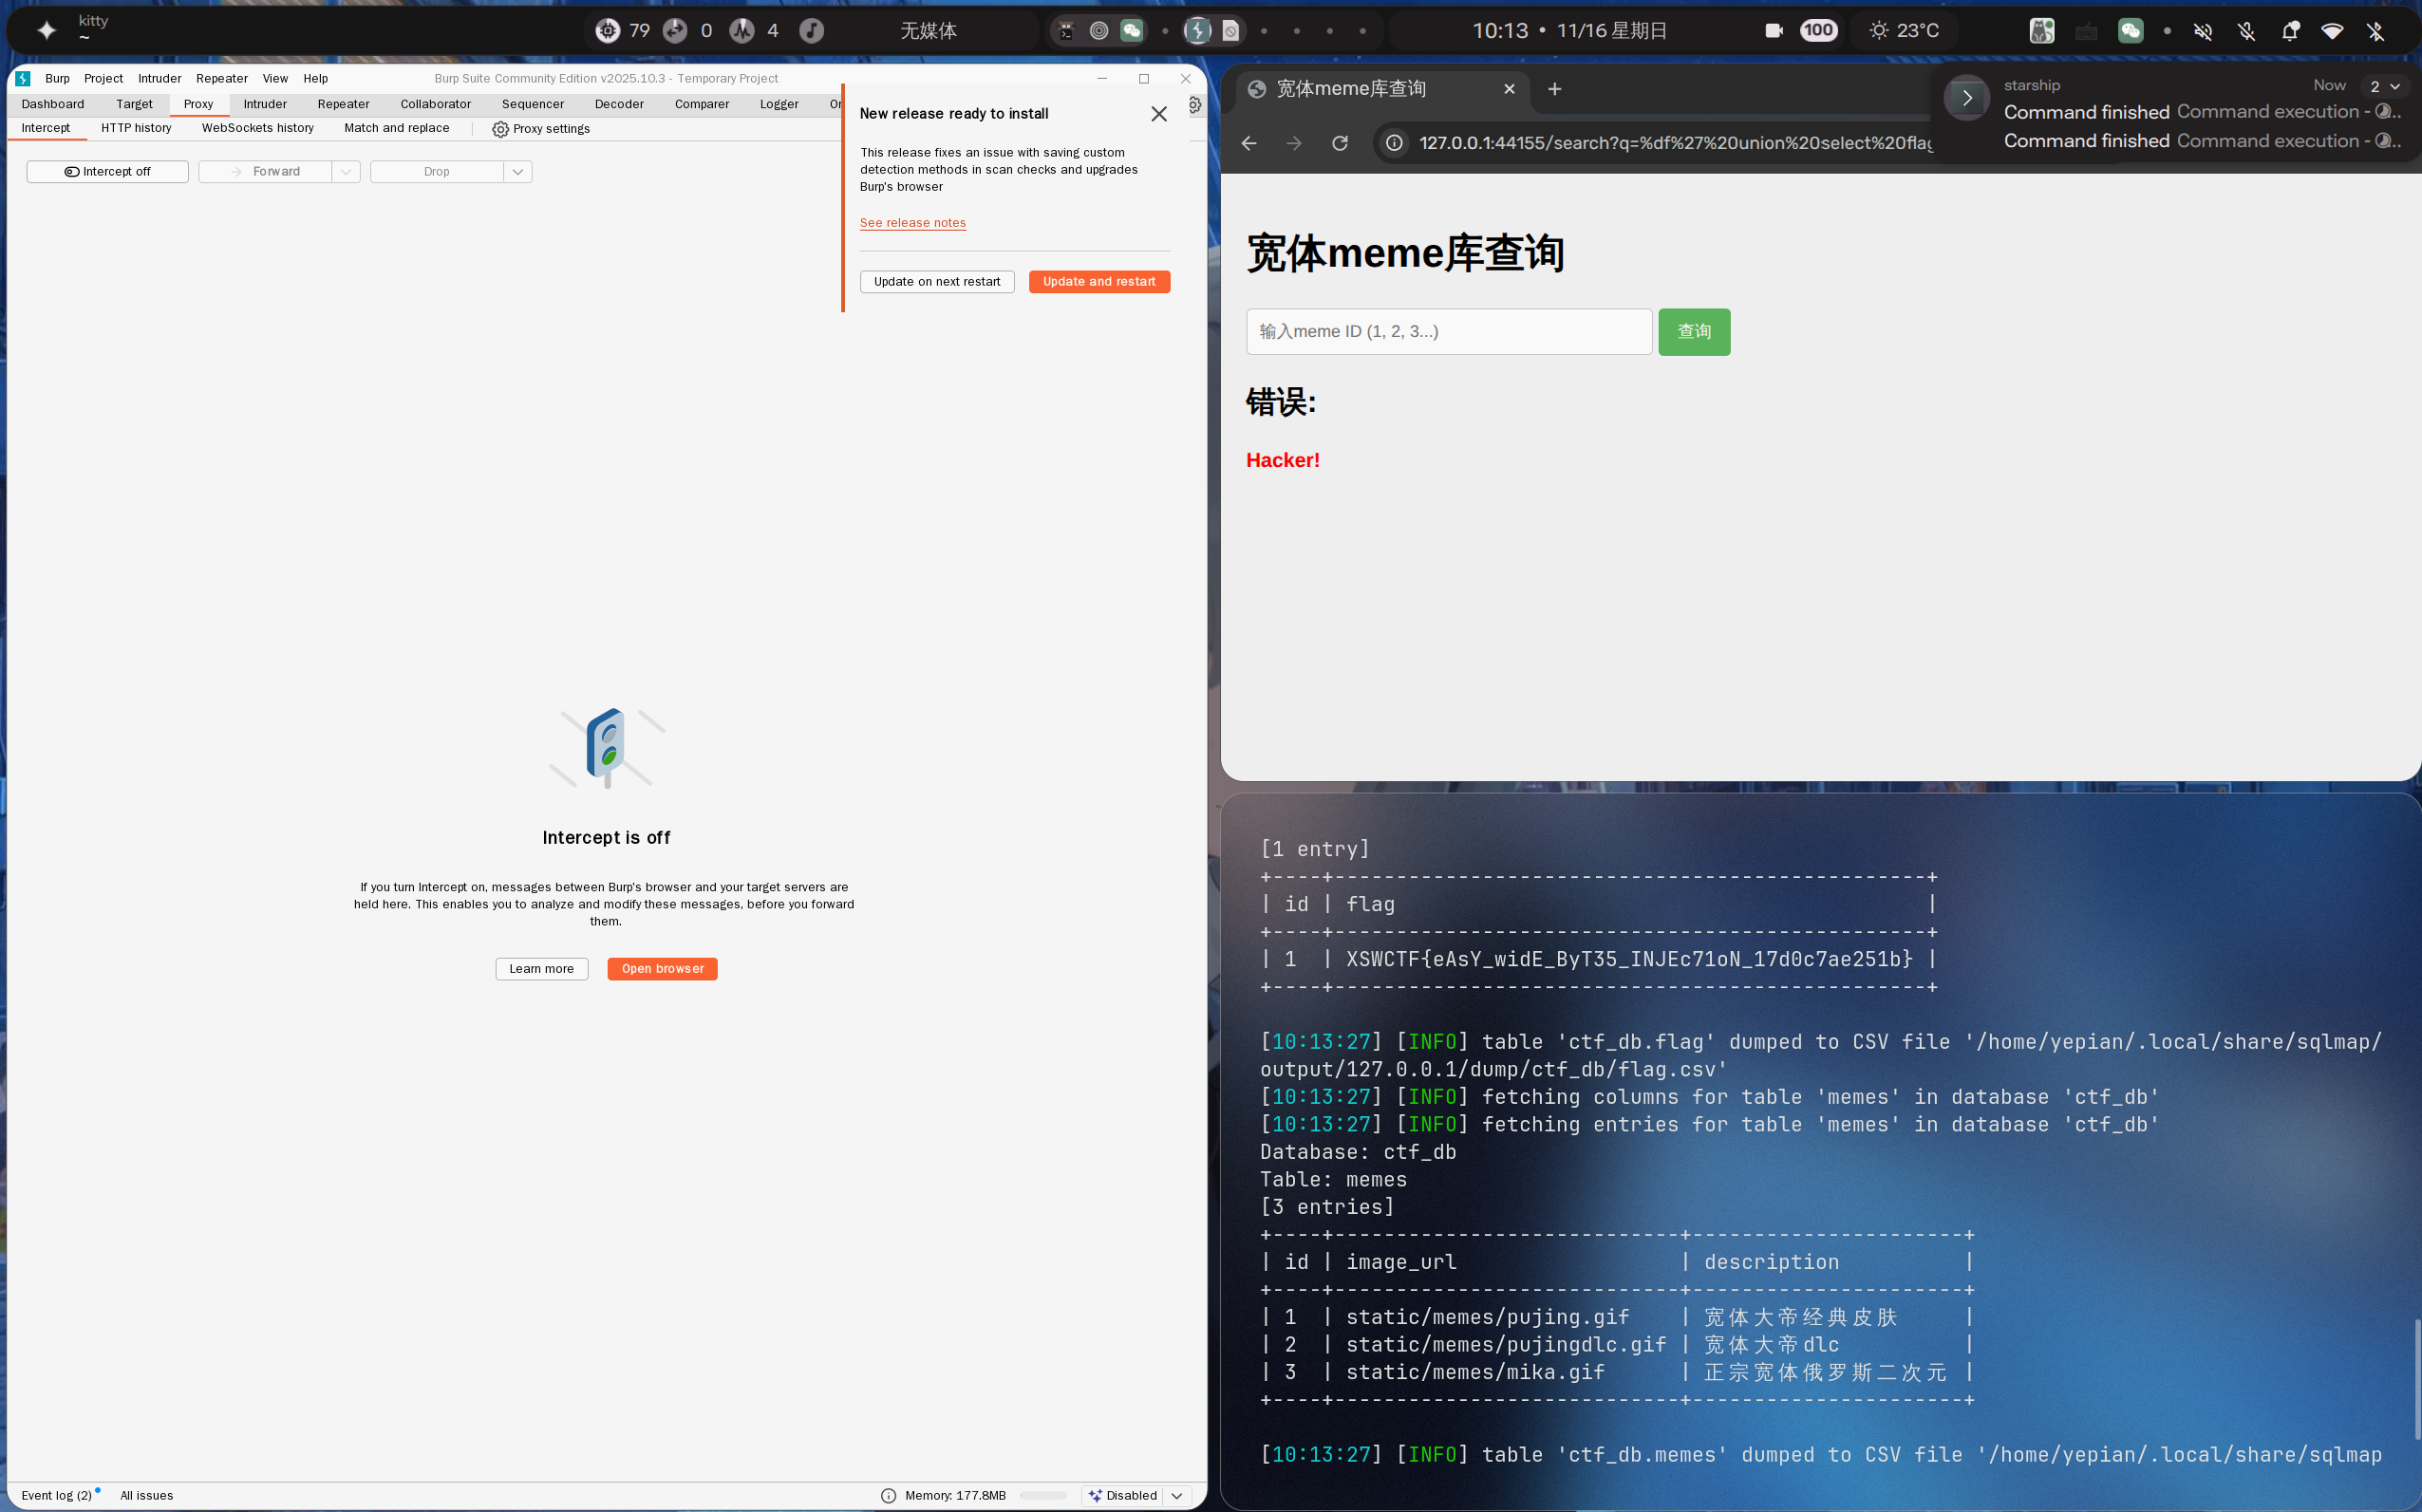
Task: Toggle the muted microphone icon in top bar
Action: (2247, 31)
